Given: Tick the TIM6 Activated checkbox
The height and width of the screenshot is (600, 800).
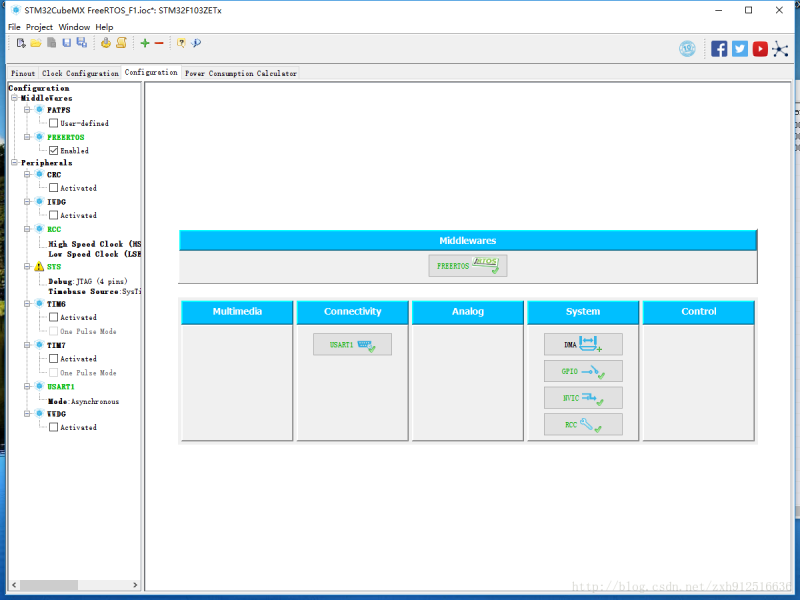Looking at the screenshot, I should [x=54, y=317].
